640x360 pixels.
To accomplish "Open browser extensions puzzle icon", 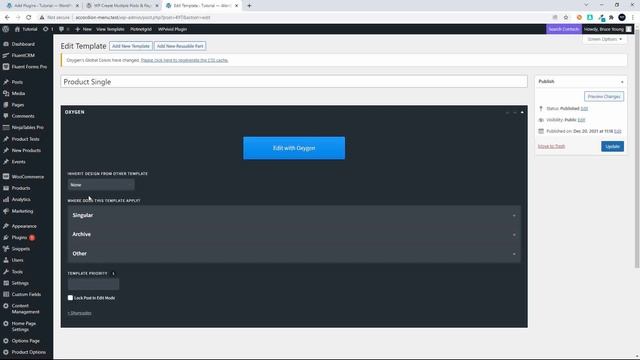I will pyautogui.click(x=611, y=18).
